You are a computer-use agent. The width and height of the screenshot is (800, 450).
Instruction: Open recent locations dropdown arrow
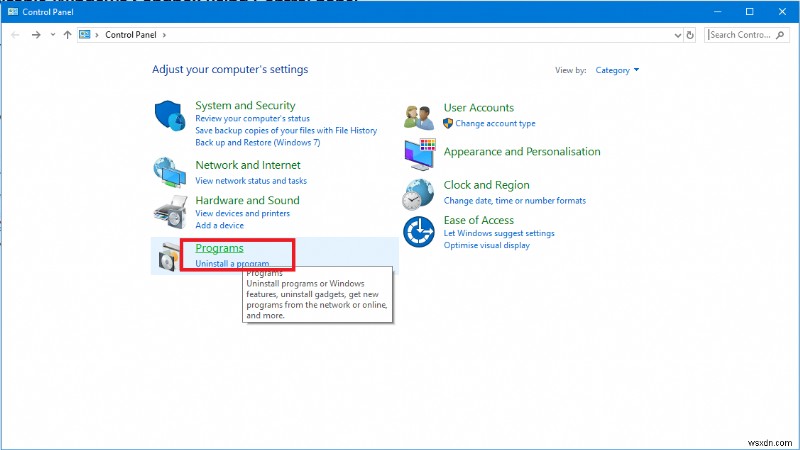coord(53,35)
